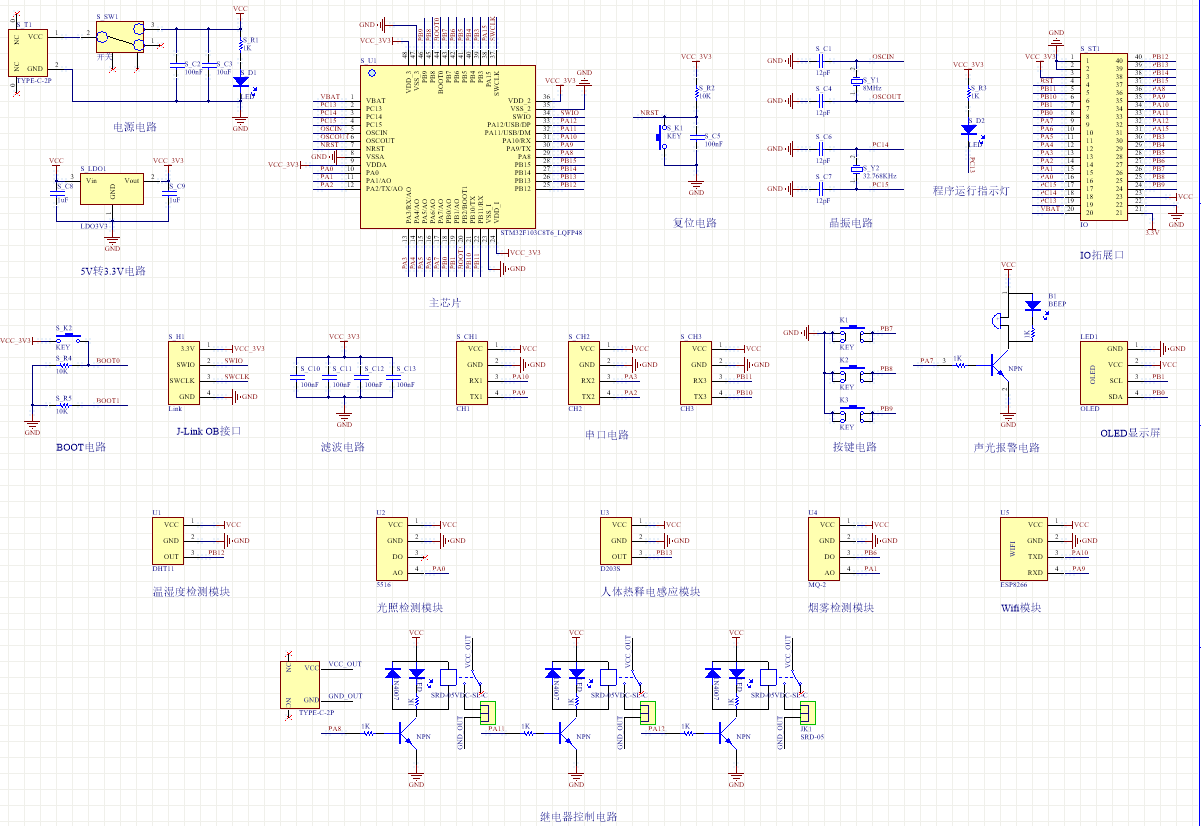Viewport: 1201px width, 826px height.
Task: Select the S_Y1 8MHz crystal
Action: click(857, 81)
